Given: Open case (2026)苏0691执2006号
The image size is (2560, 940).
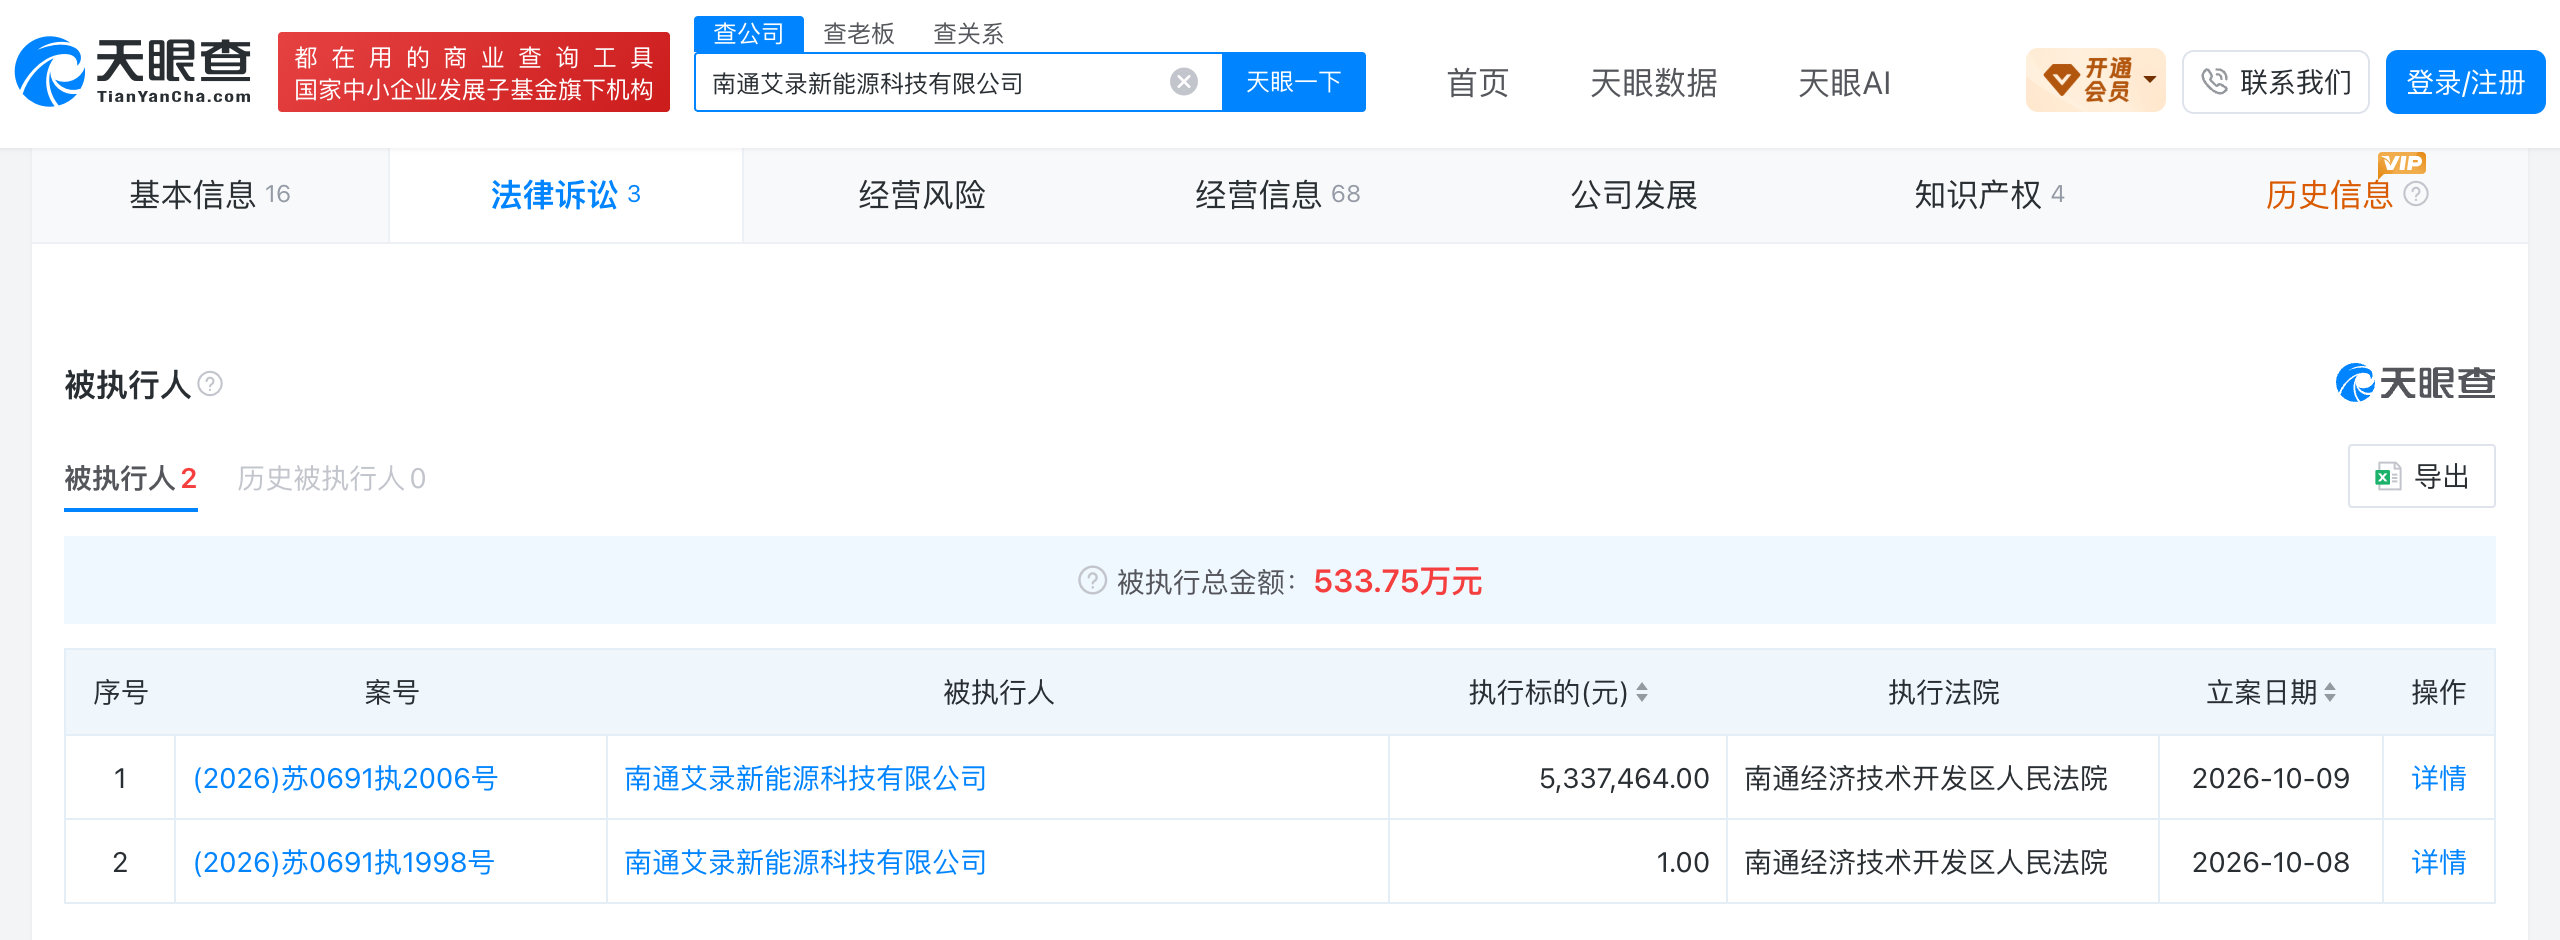Looking at the screenshot, I should [346, 778].
